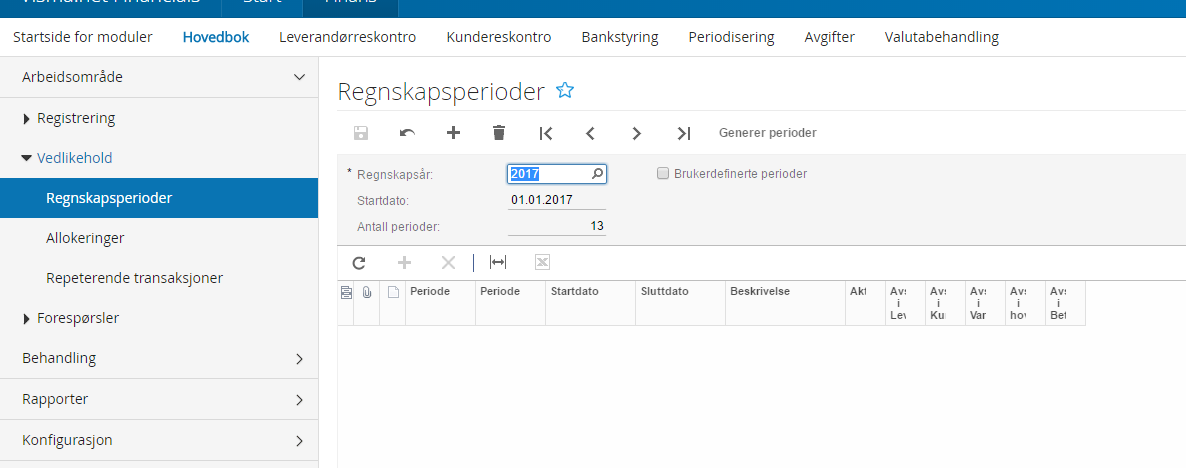Click the notes column header icon

point(346,292)
